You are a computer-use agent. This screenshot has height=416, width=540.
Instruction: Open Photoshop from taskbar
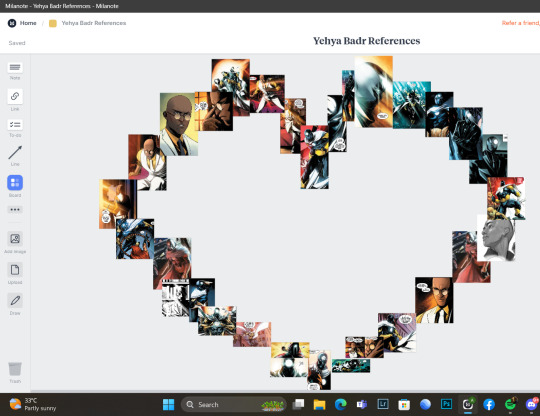[446, 404]
